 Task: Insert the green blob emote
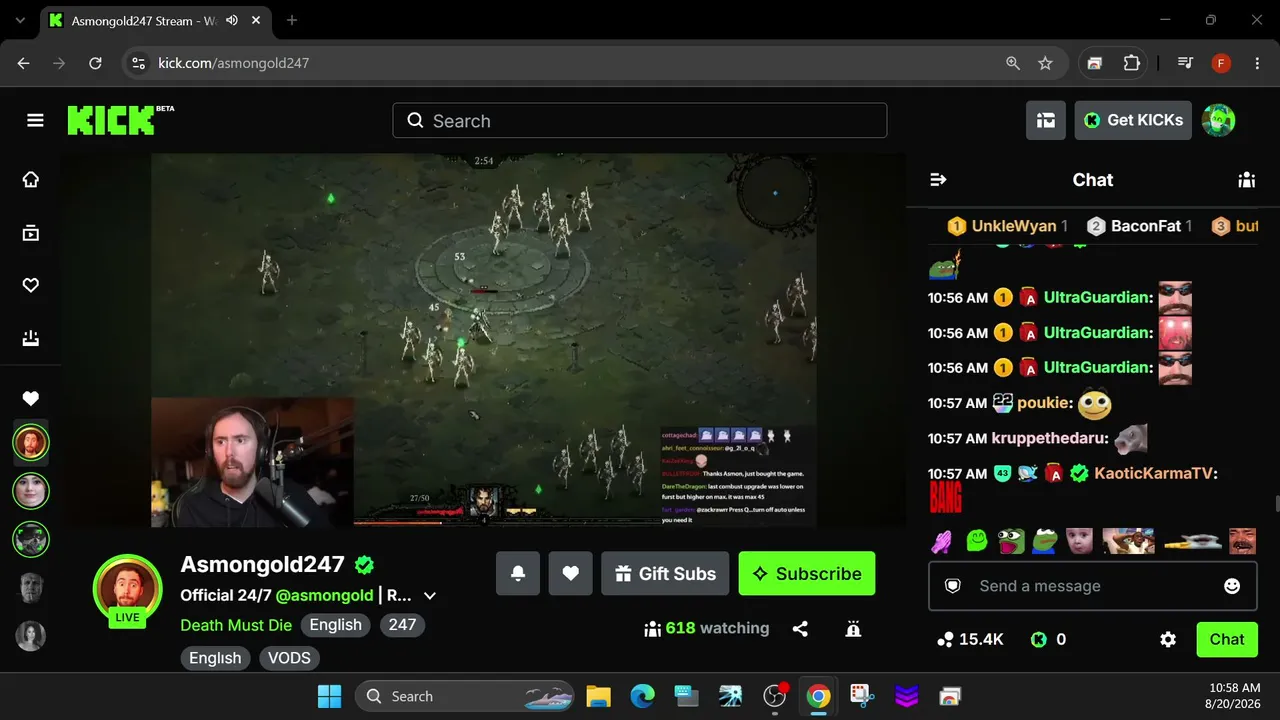pyautogui.click(x=977, y=542)
